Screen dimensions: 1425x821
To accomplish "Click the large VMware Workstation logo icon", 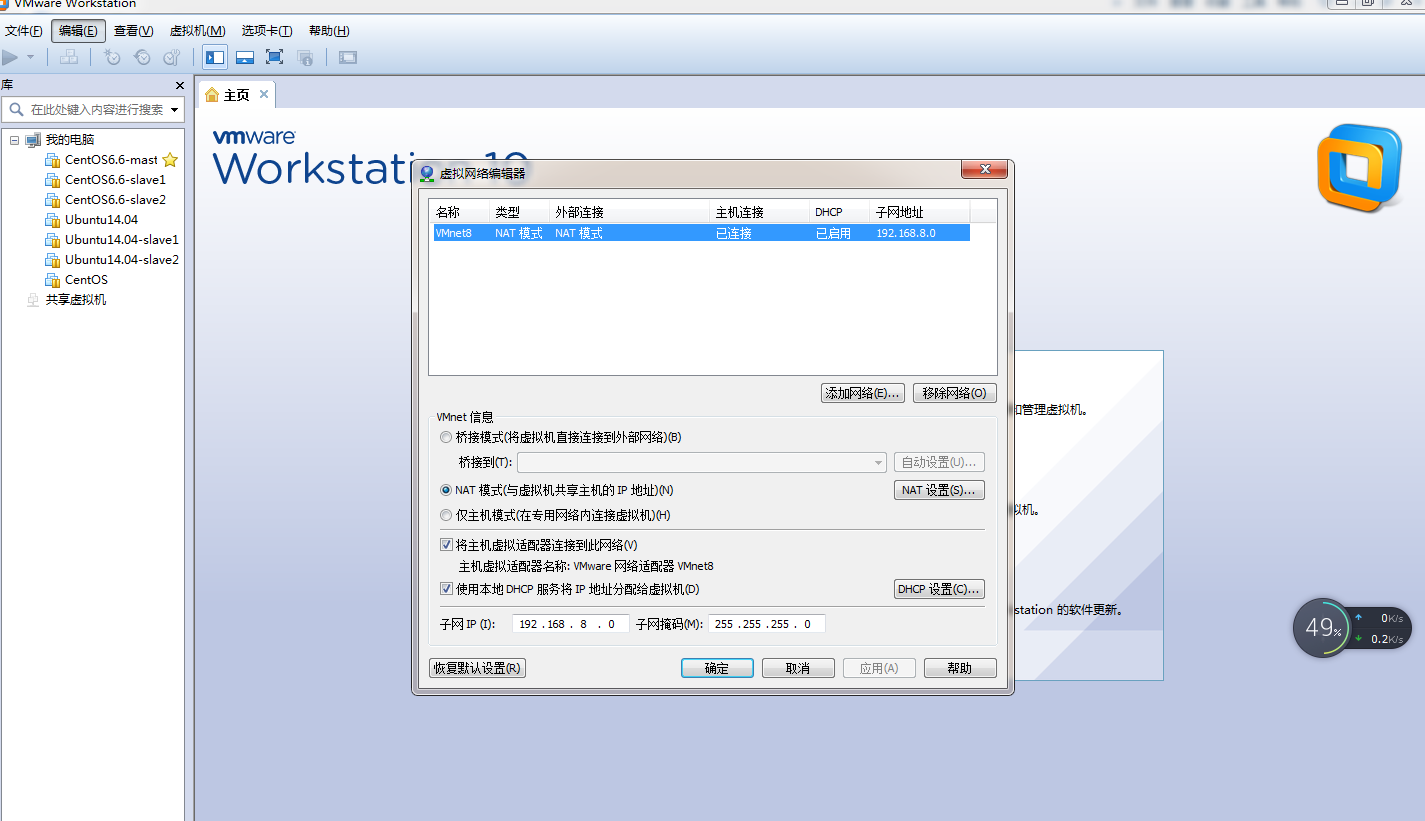I will coord(1359,168).
